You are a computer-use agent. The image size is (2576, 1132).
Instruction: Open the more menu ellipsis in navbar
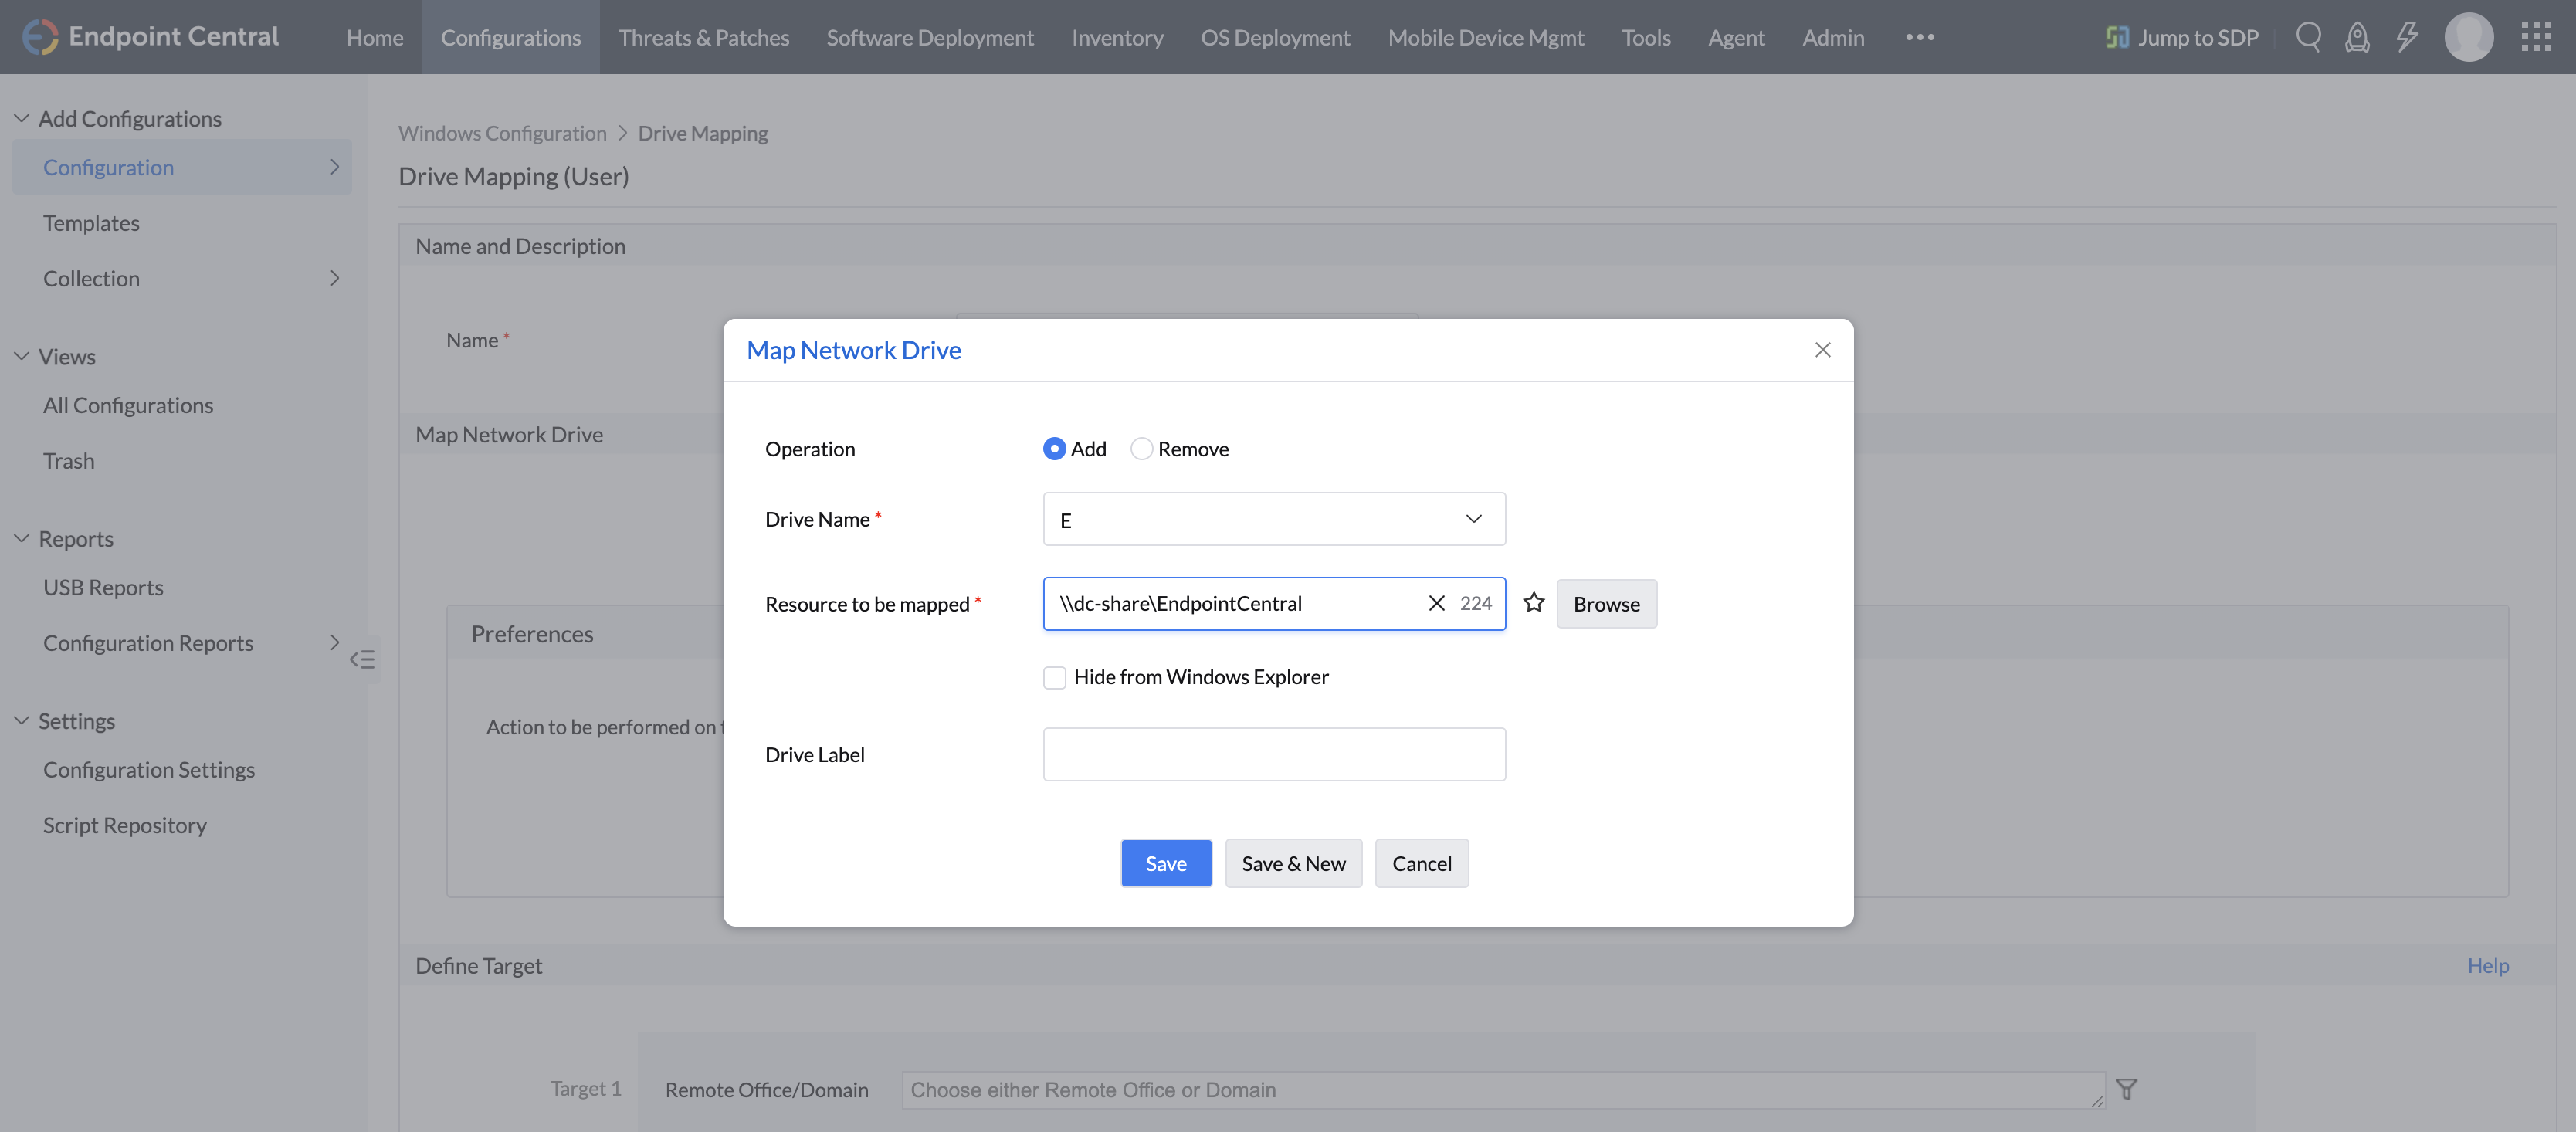[x=1919, y=37]
